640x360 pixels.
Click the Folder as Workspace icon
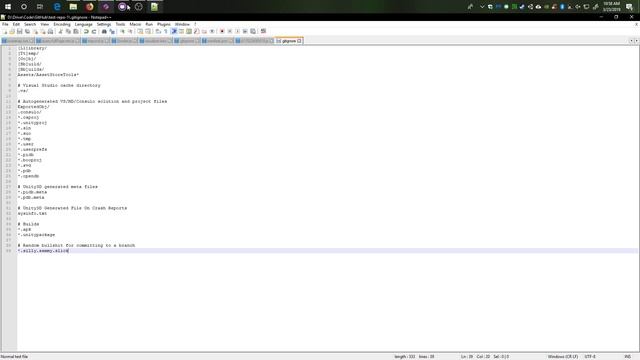point(204,31)
